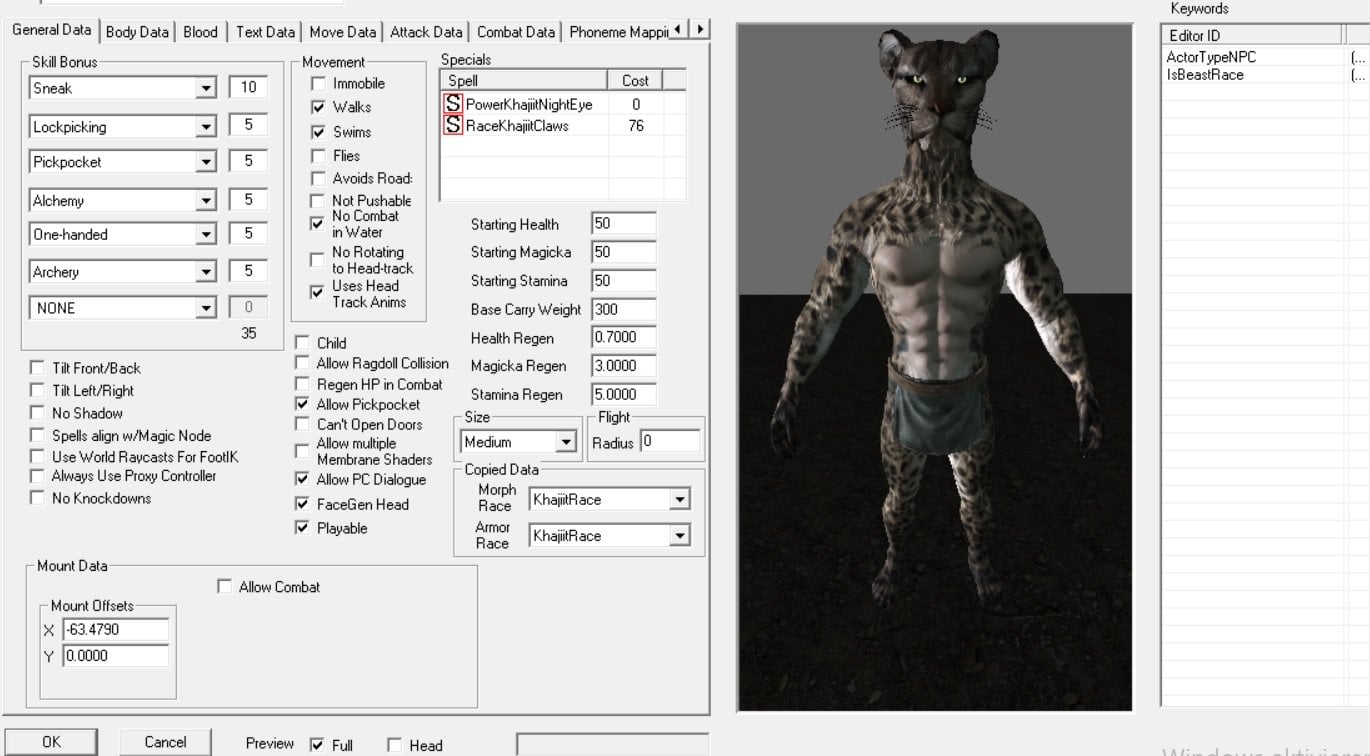Select the General Data tab

coord(51,30)
